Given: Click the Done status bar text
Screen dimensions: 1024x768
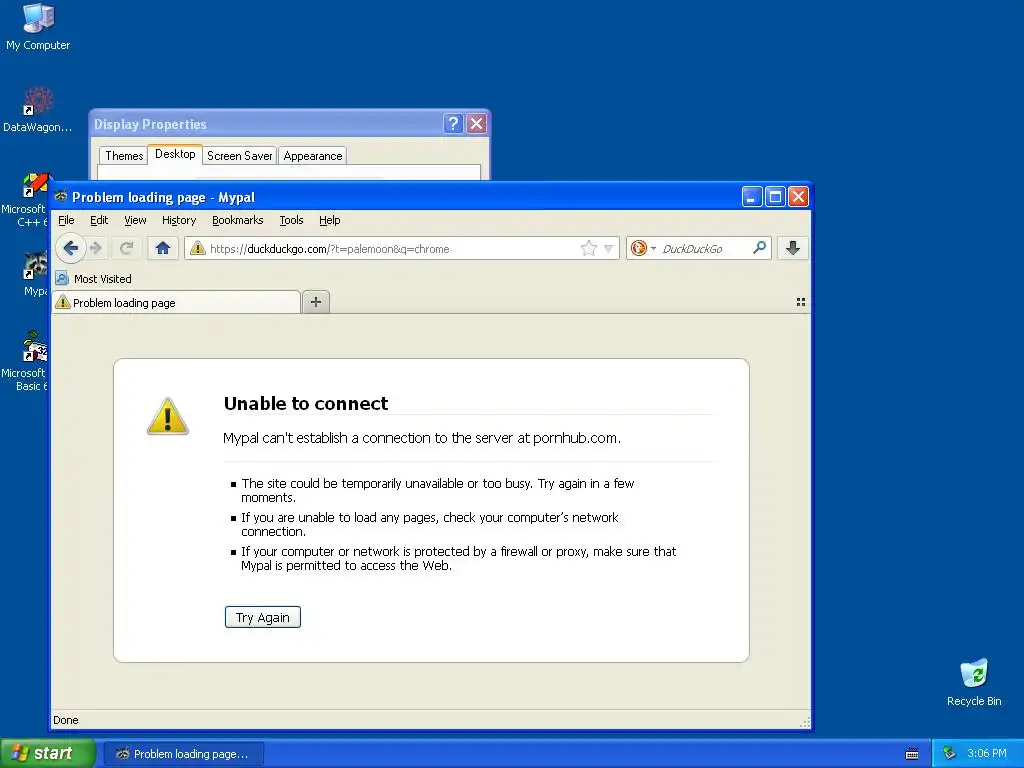Looking at the screenshot, I should click(65, 720).
